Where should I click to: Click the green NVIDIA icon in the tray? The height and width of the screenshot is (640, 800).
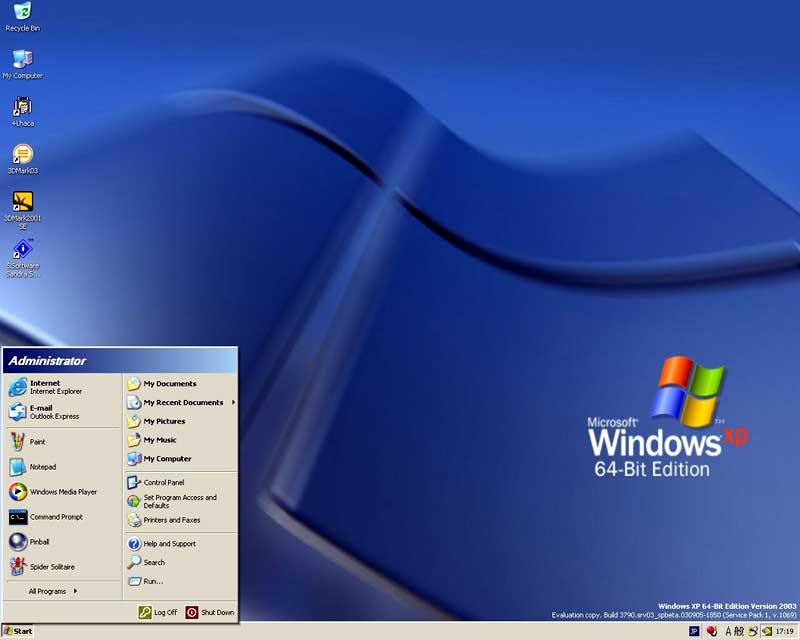pos(767,631)
